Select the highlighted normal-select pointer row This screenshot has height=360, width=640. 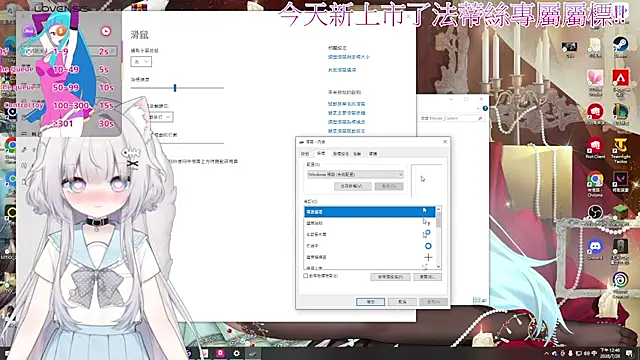[369, 211]
